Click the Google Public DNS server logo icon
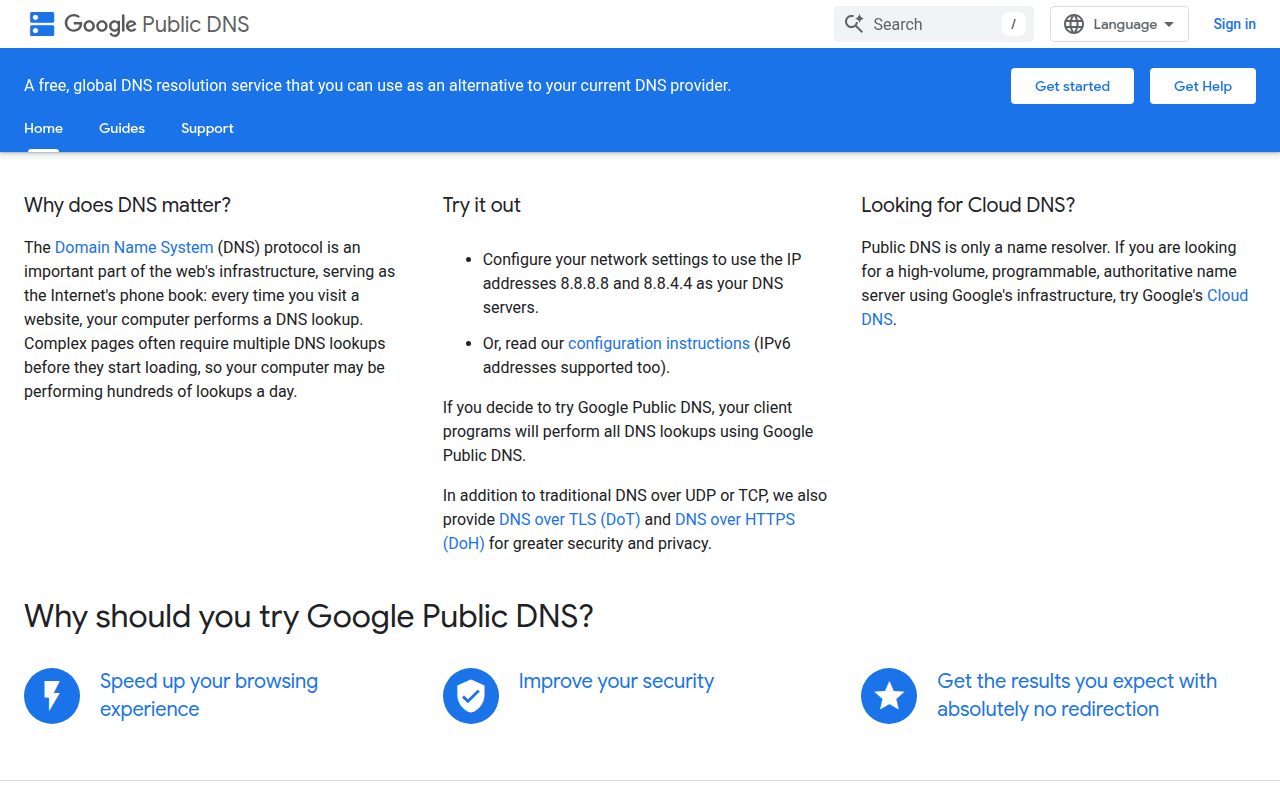 (x=42, y=24)
